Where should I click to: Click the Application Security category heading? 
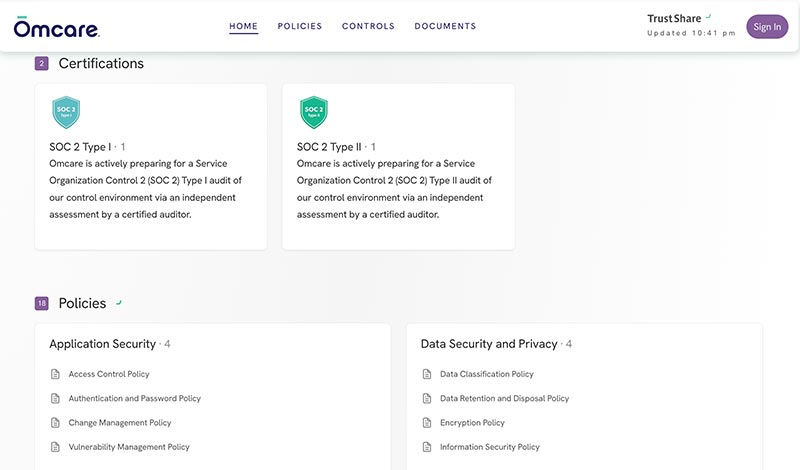[102, 344]
